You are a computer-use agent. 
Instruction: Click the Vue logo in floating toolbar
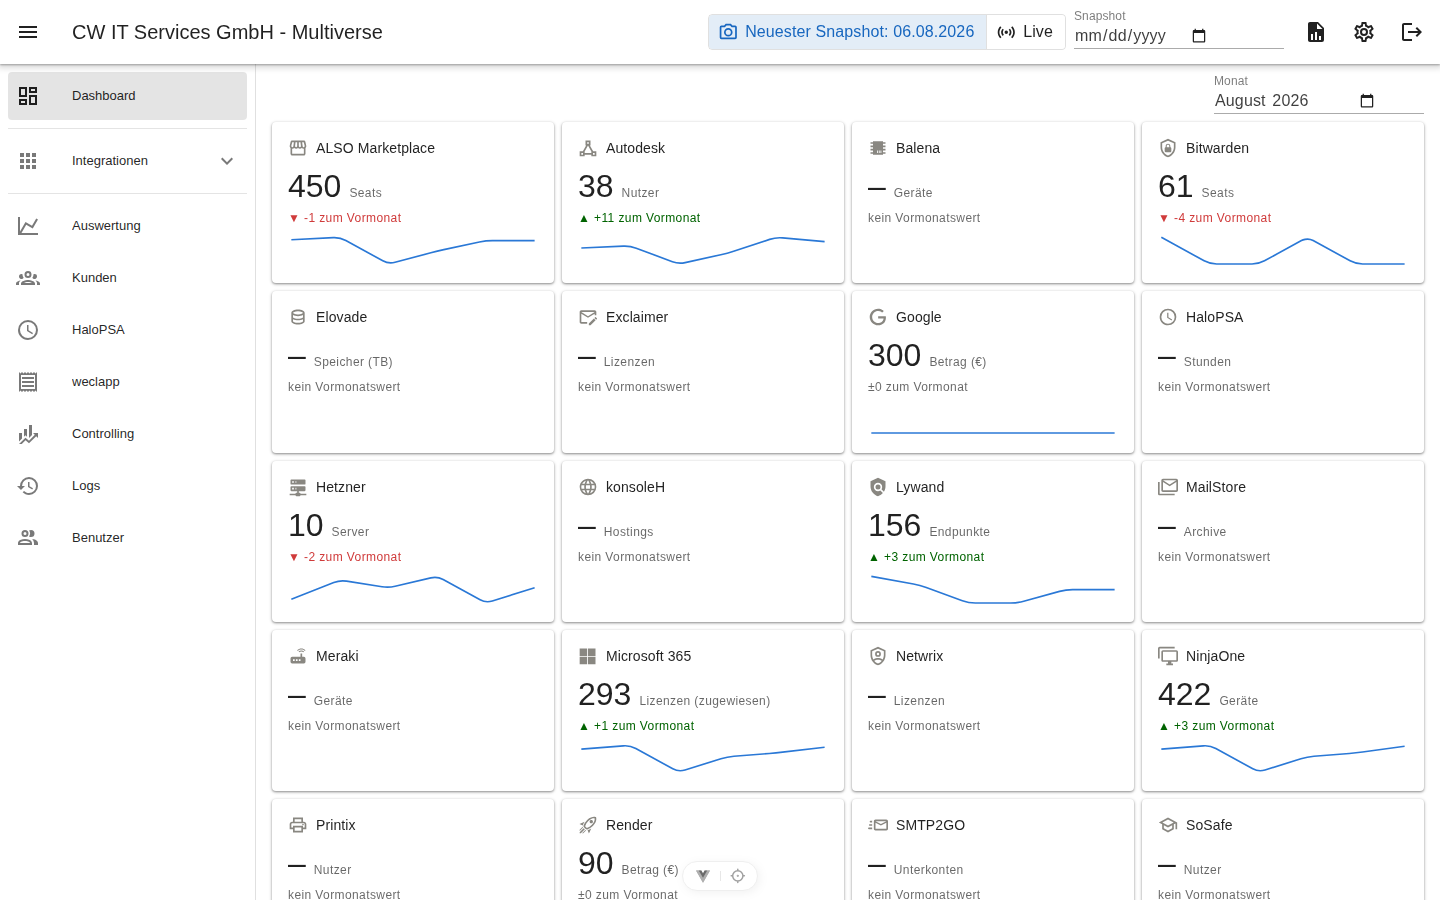click(x=703, y=876)
